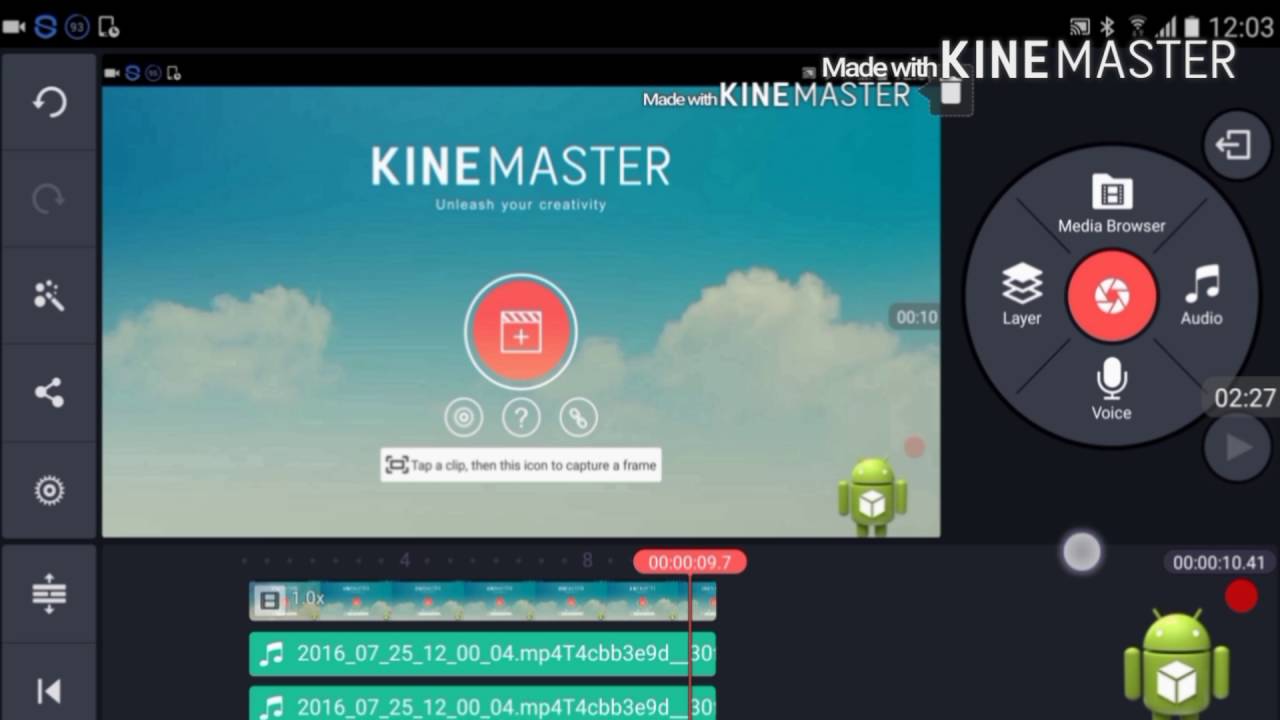This screenshot has width=1280, height=720.
Task: Tap the Redo arrow in left sidebar
Action: [49, 200]
